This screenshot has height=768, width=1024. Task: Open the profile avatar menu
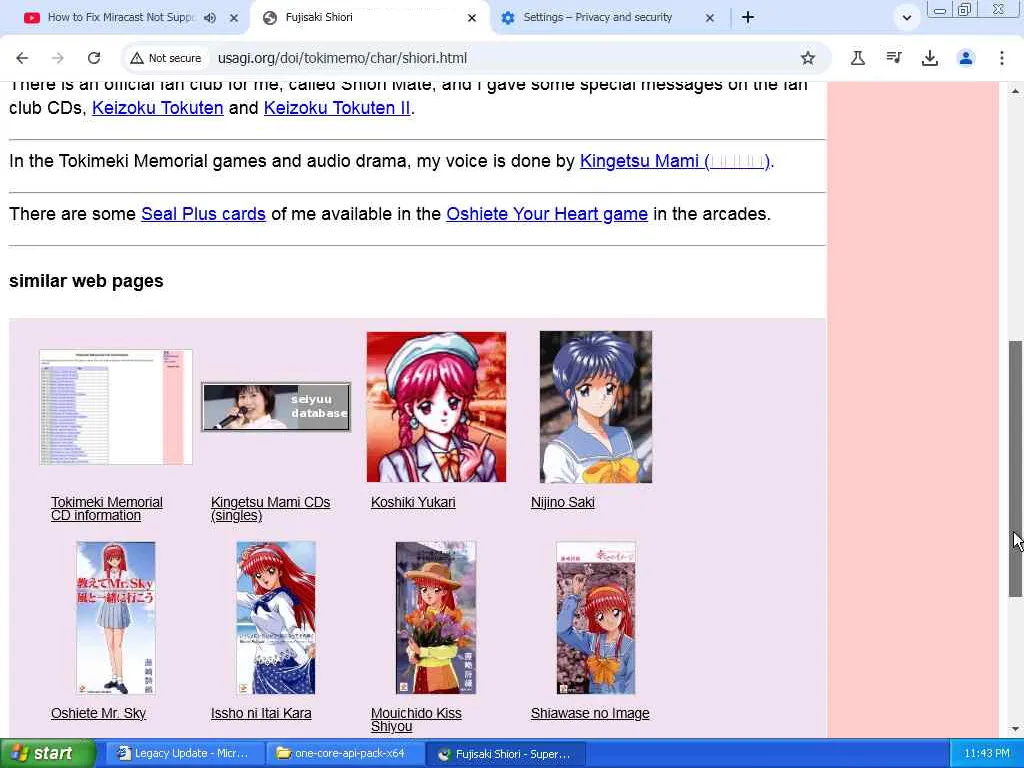click(x=966, y=58)
